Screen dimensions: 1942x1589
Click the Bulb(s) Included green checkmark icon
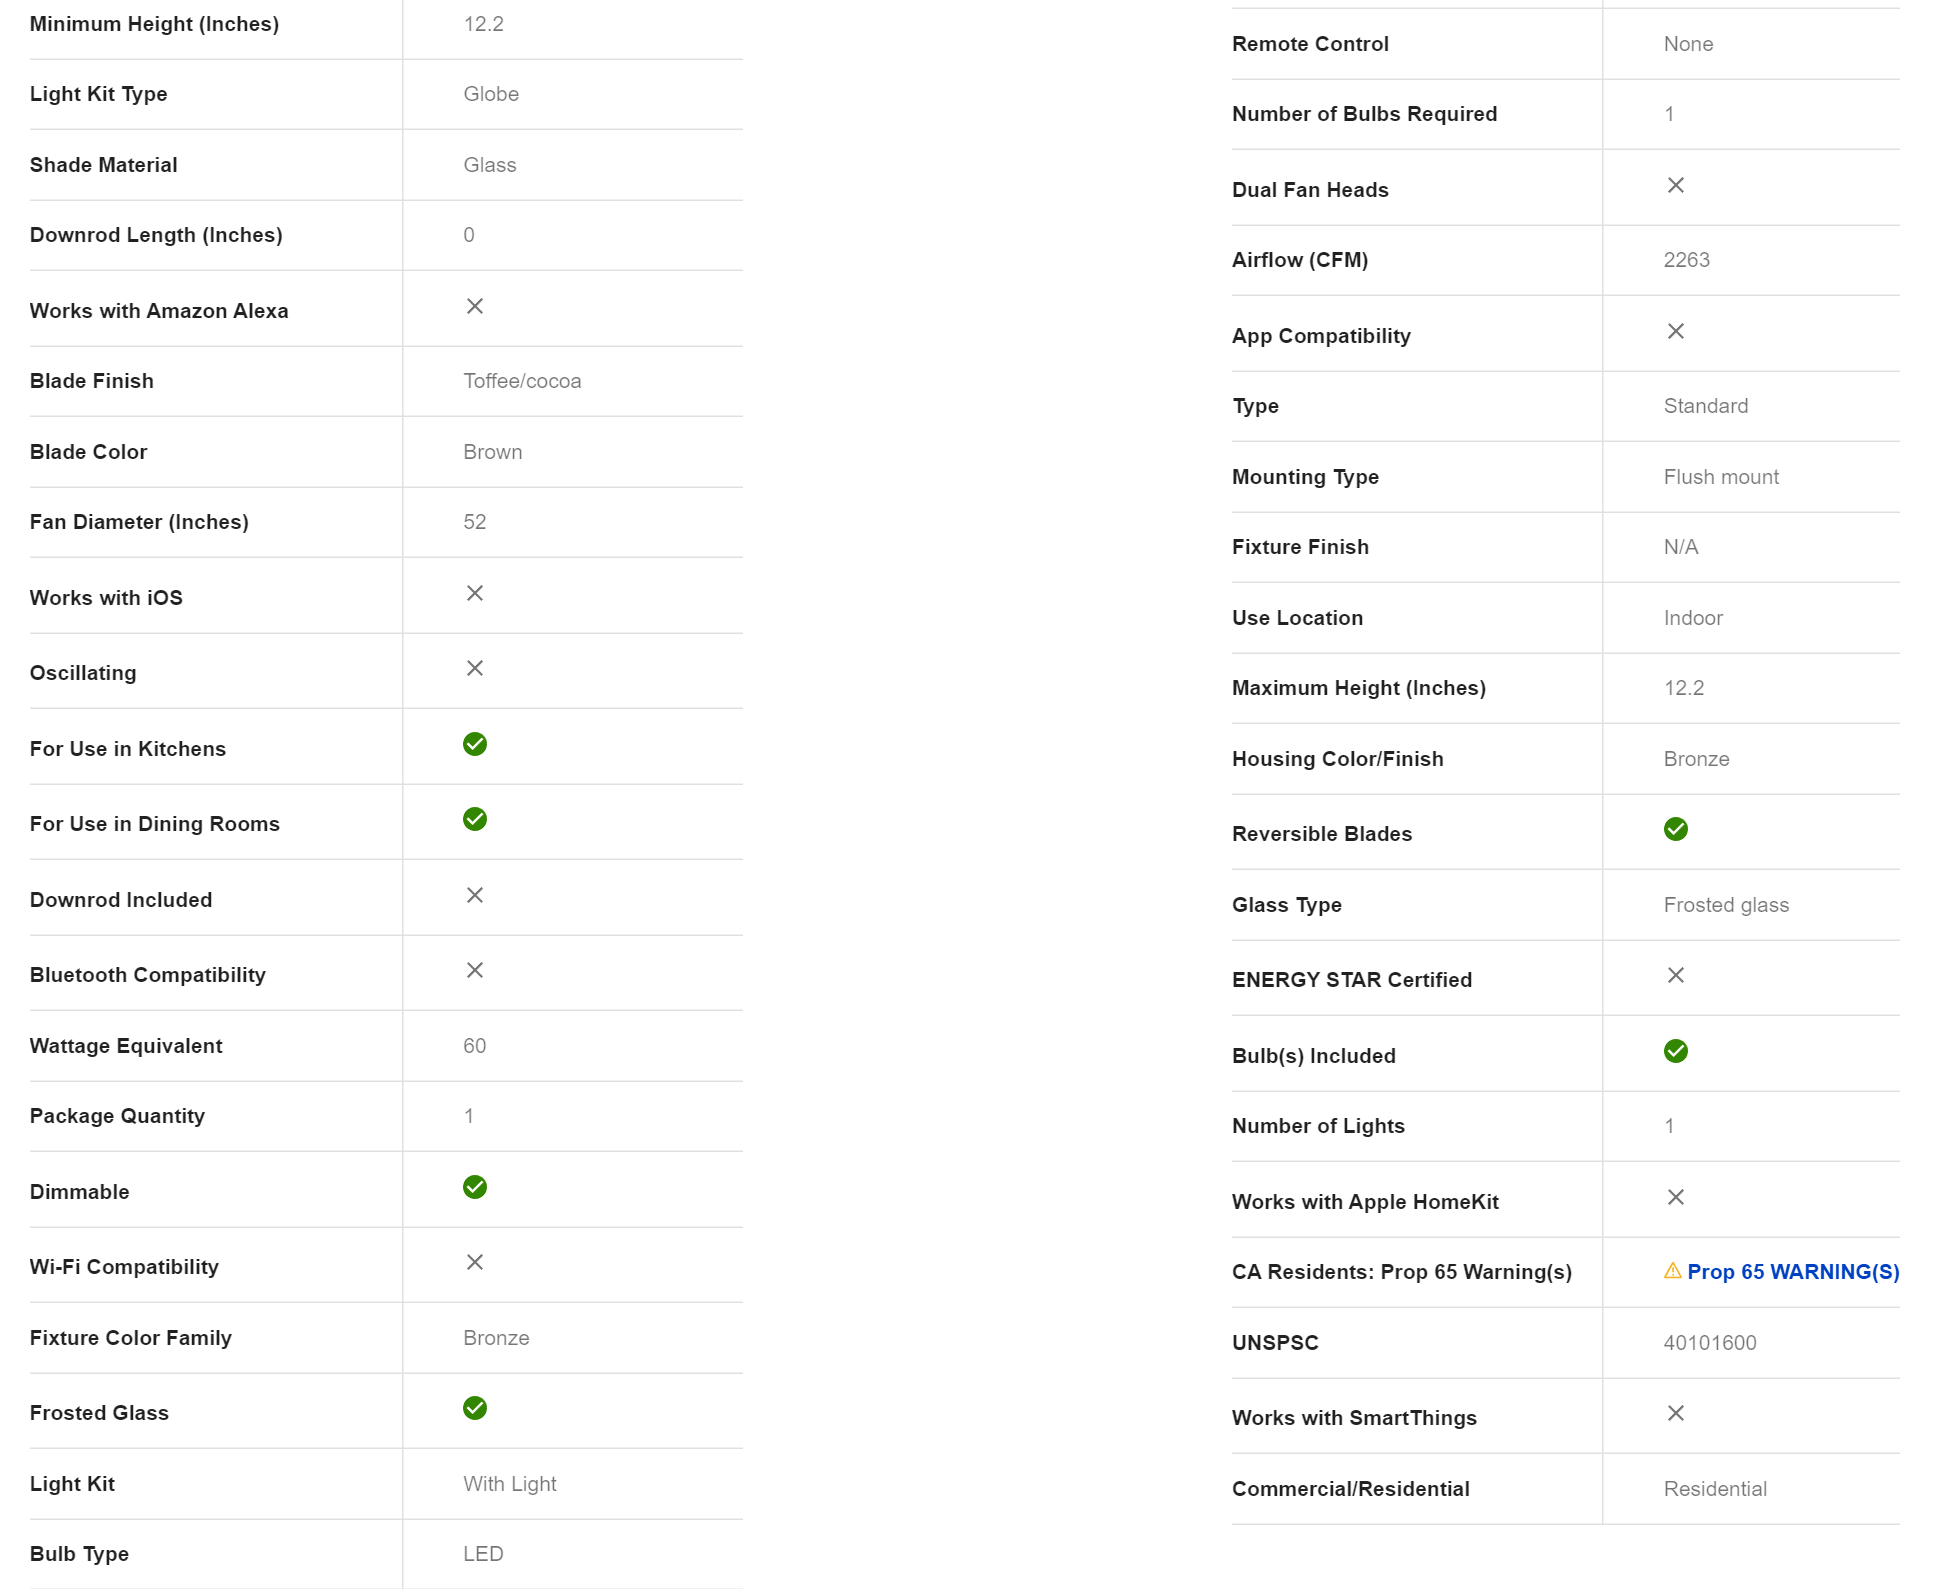coord(1676,1051)
